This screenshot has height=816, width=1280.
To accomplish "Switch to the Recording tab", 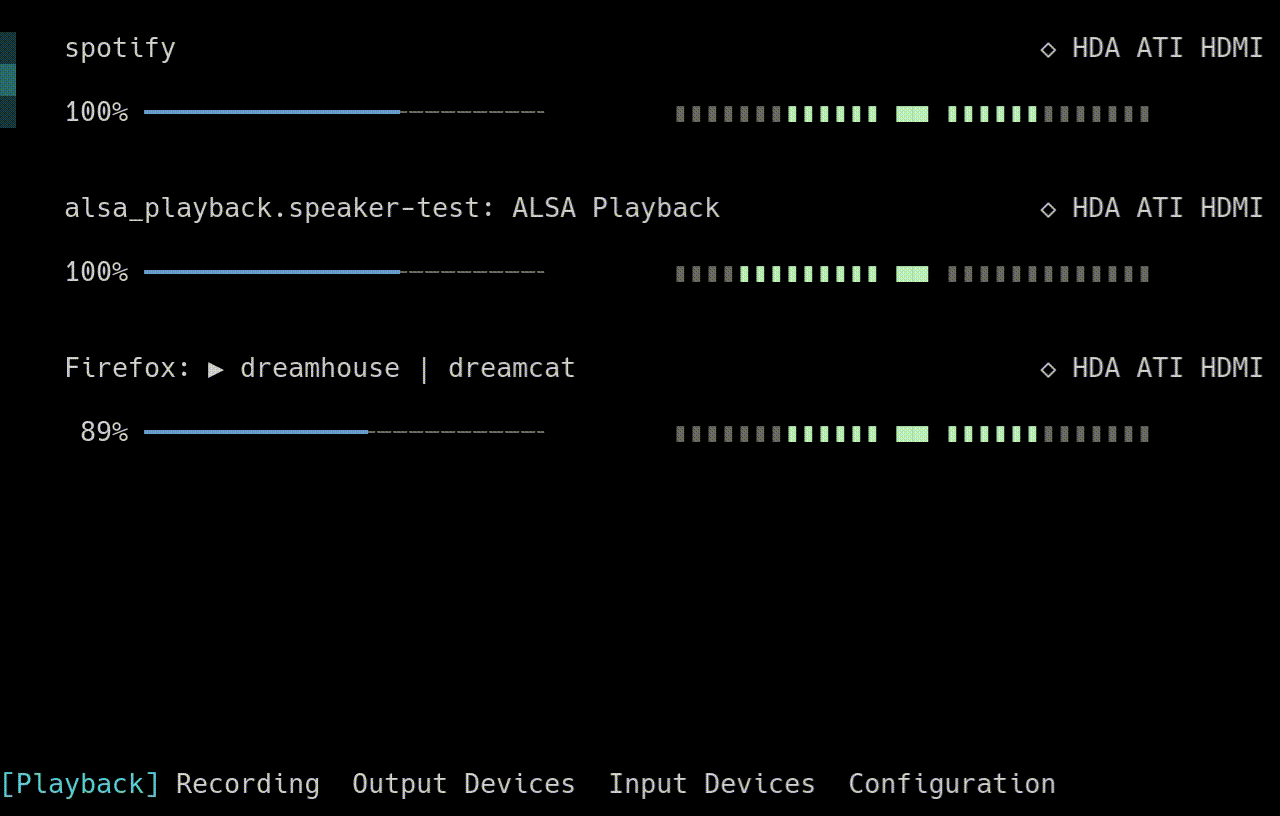I will click(247, 784).
